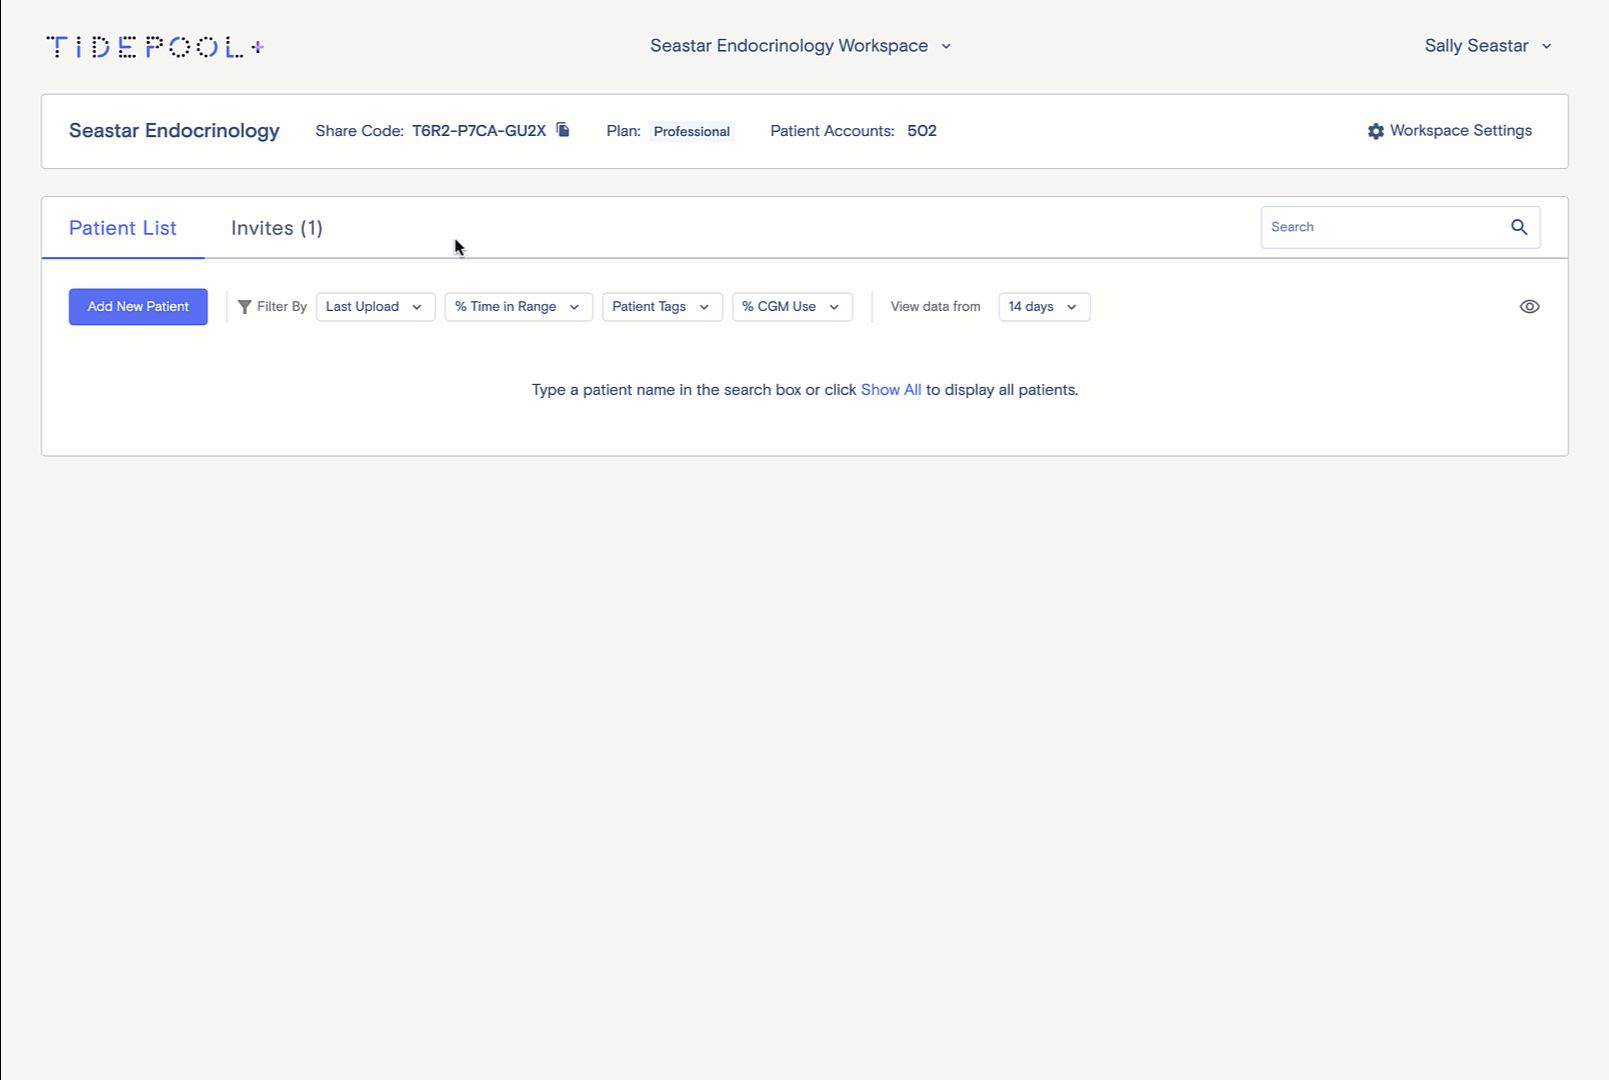This screenshot has width=1609, height=1080.
Task: Click the 'View data from' label
Action: (935, 307)
